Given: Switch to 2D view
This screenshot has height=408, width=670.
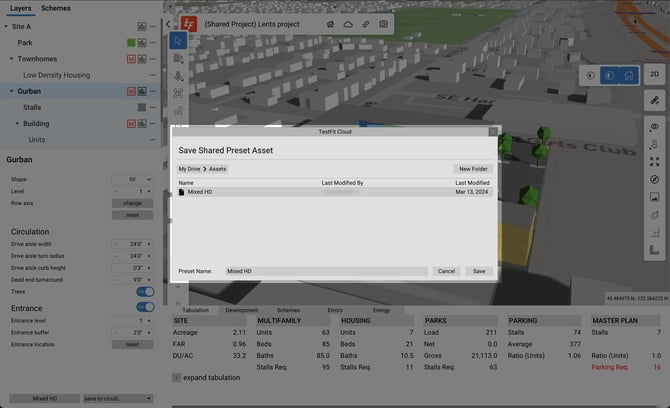Looking at the screenshot, I should (x=654, y=74).
